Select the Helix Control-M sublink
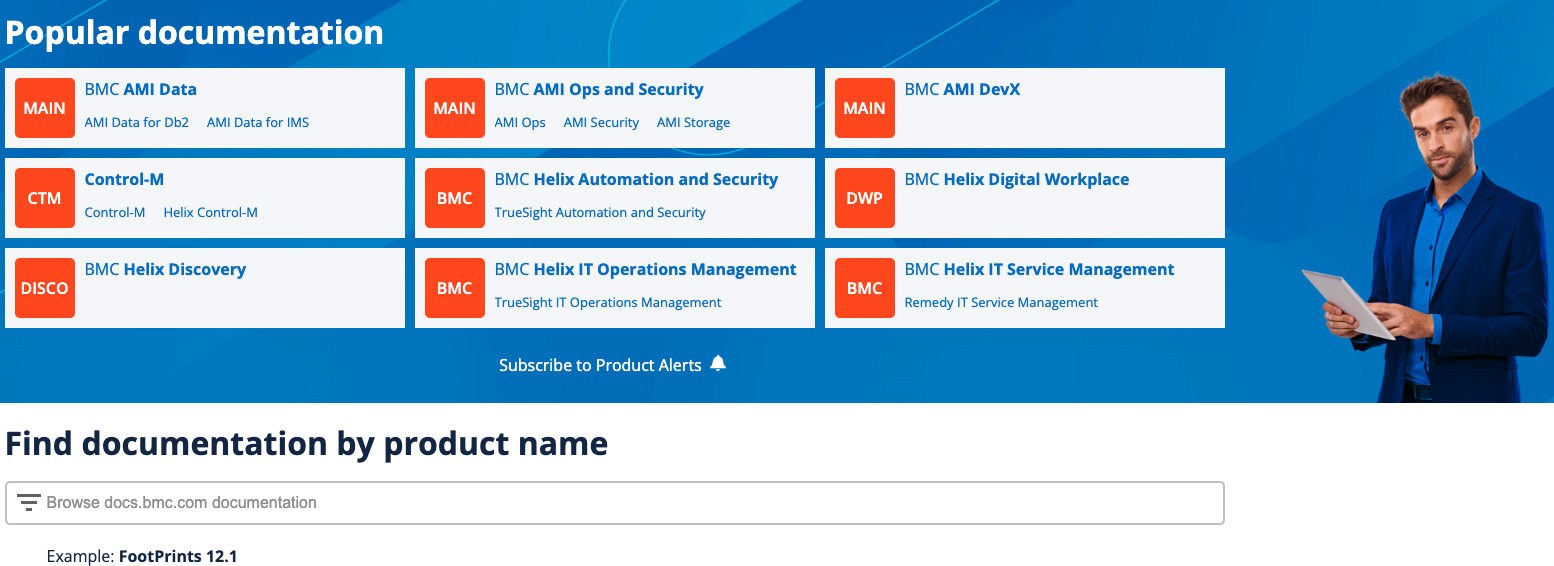Image resolution: width=1554 pixels, height=566 pixels. coord(211,212)
